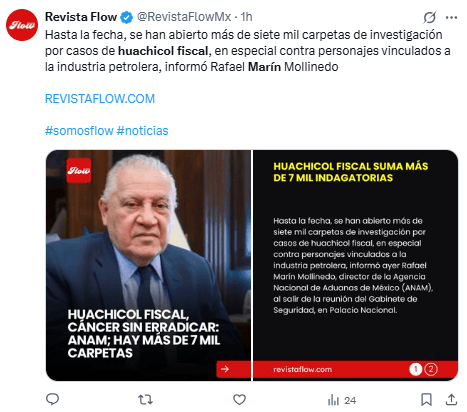Open the #somosflow hashtag
467x412 pixels.
(79, 131)
